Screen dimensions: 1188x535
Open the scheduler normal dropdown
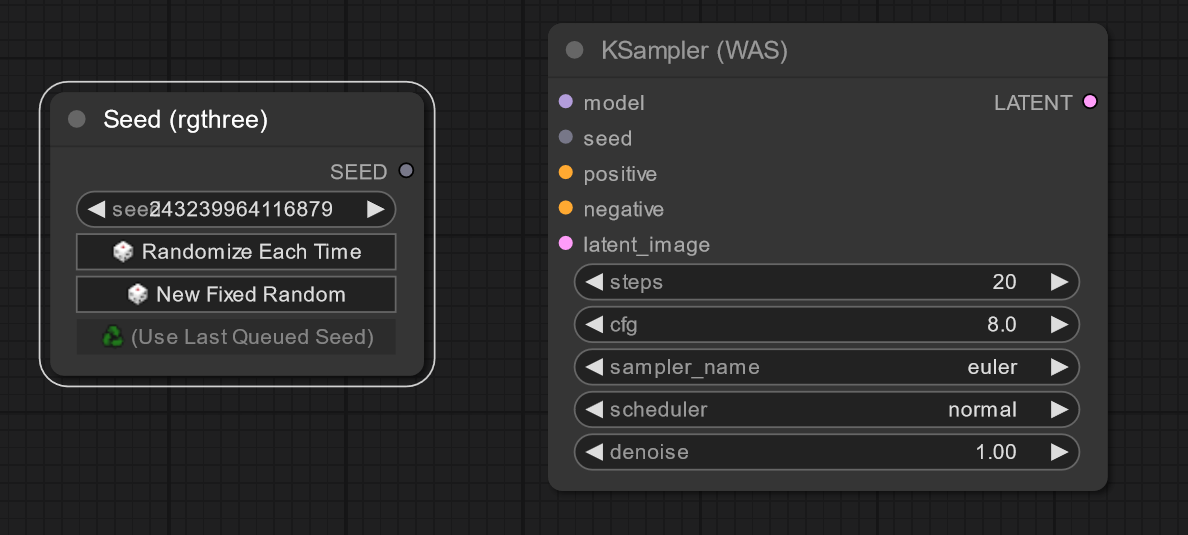[826, 410]
